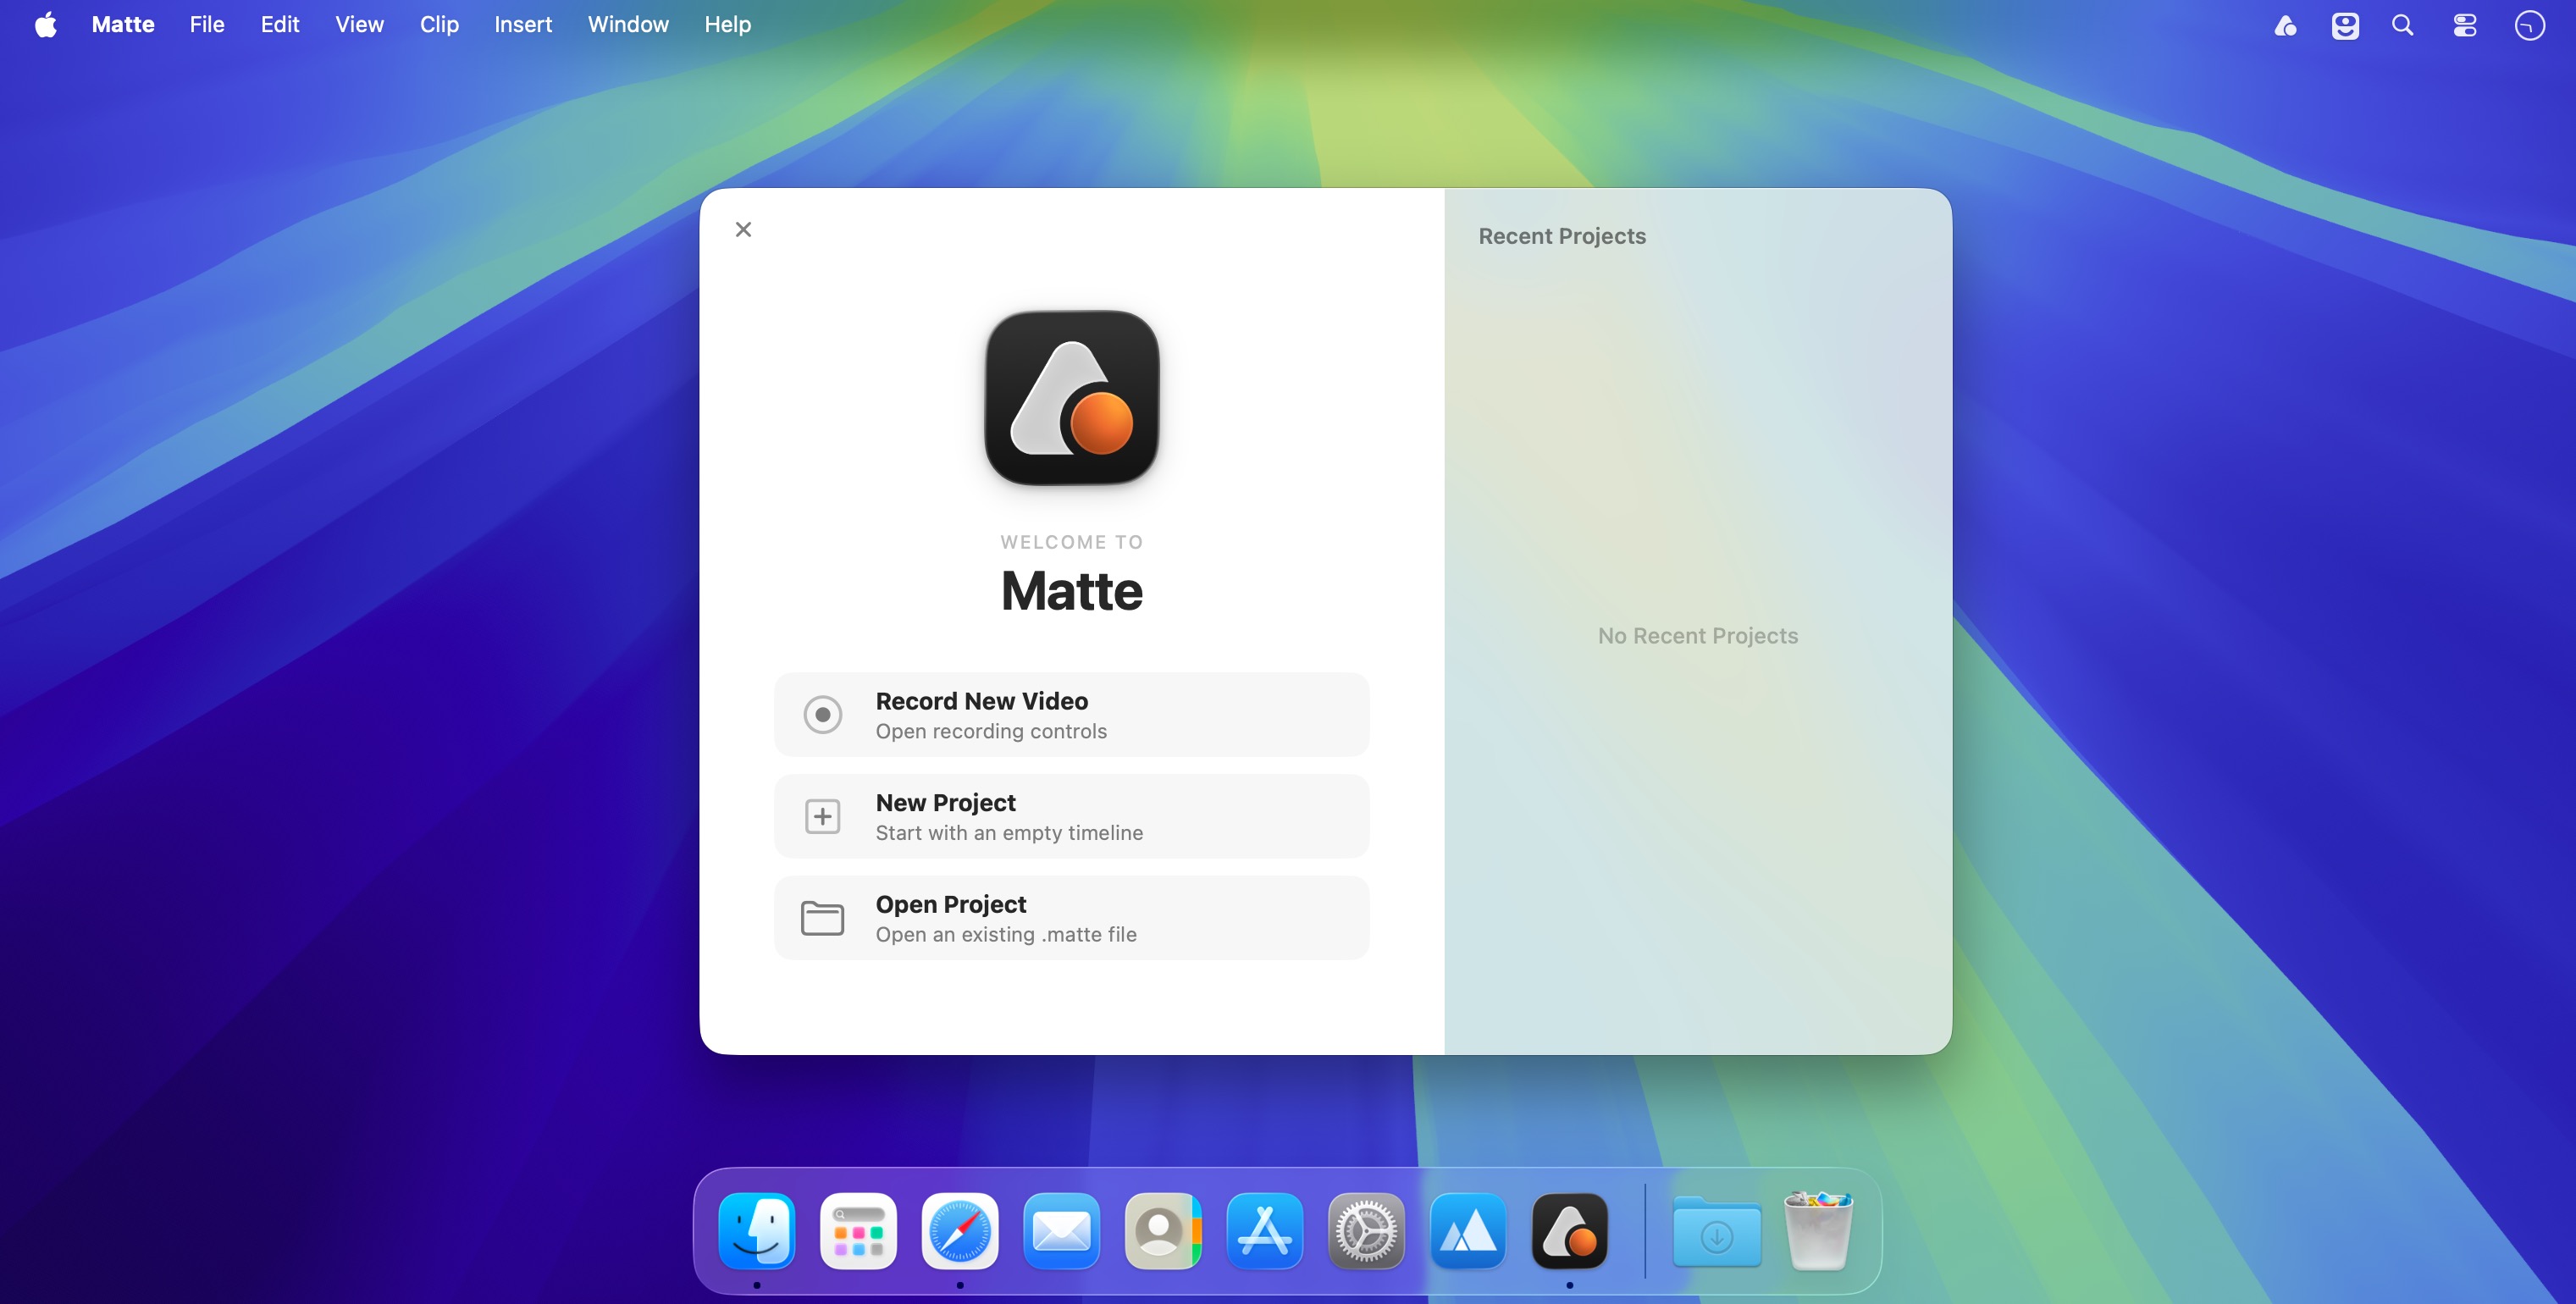
Task: Open Contacts from the Dock
Action: coord(1163,1231)
